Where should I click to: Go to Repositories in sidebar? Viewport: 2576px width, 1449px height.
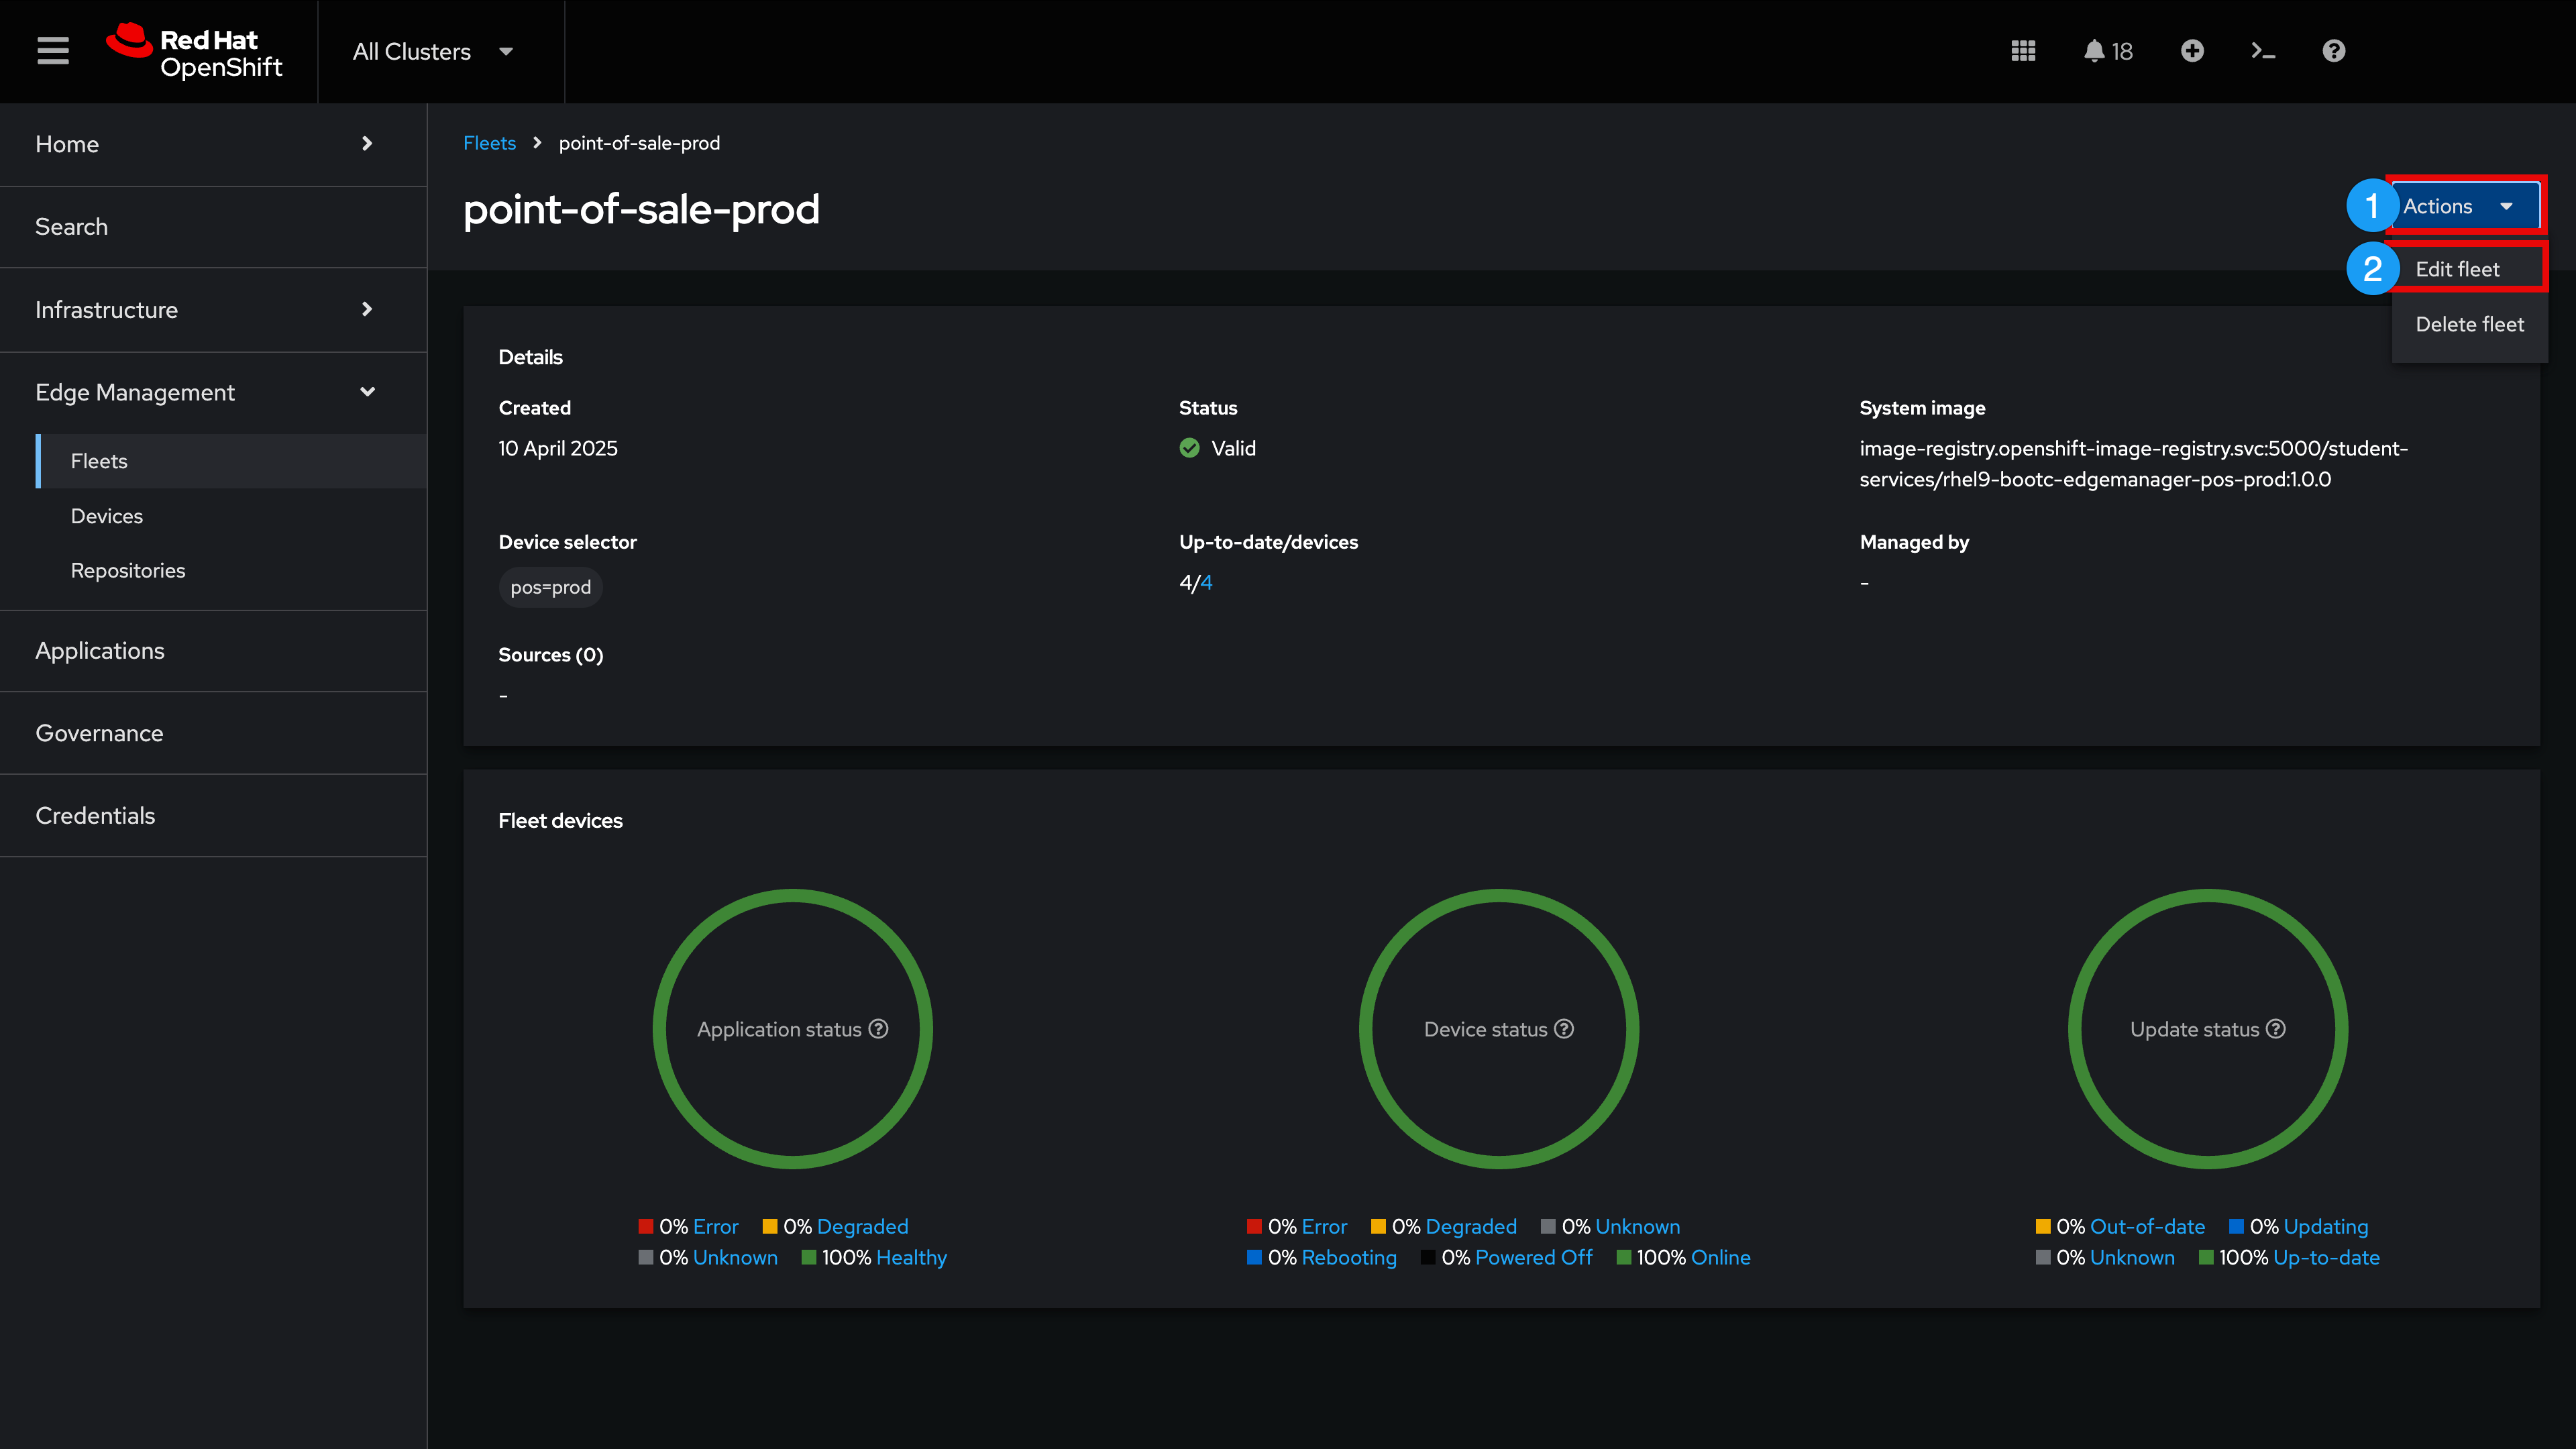point(231,570)
